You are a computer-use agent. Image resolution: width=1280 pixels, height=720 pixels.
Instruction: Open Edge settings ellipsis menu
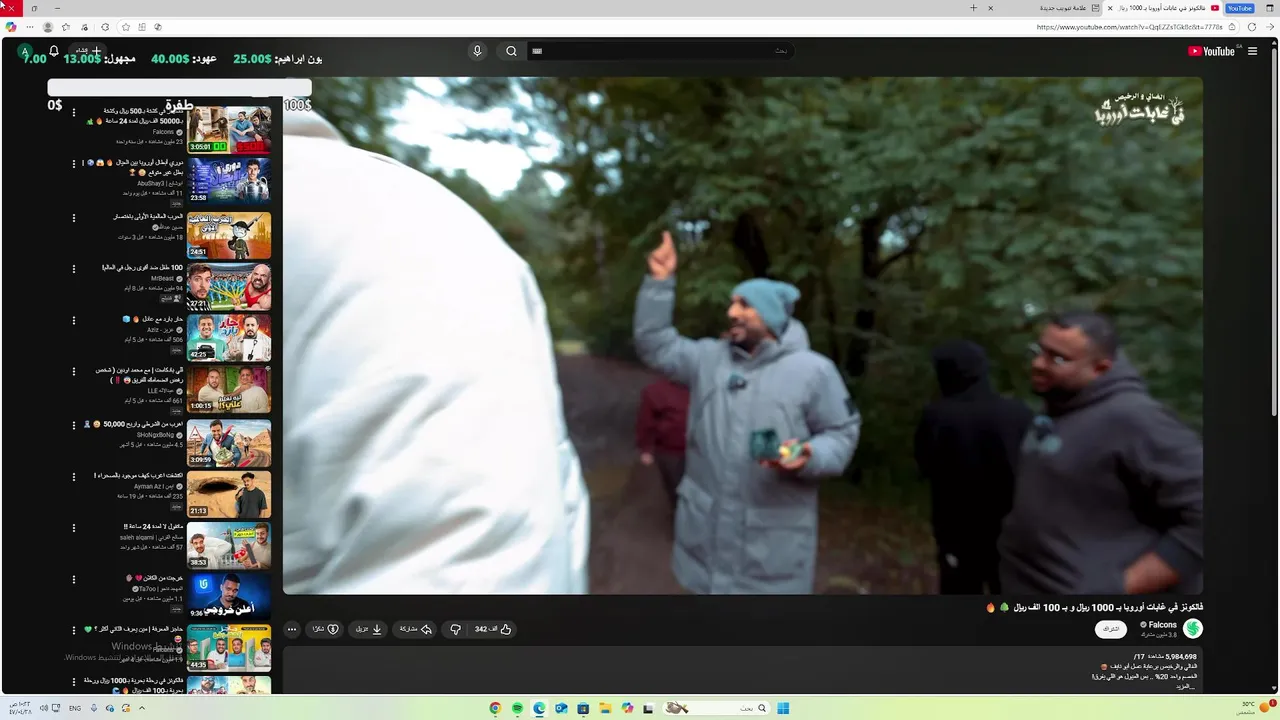pyautogui.click(x=28, y=27)
